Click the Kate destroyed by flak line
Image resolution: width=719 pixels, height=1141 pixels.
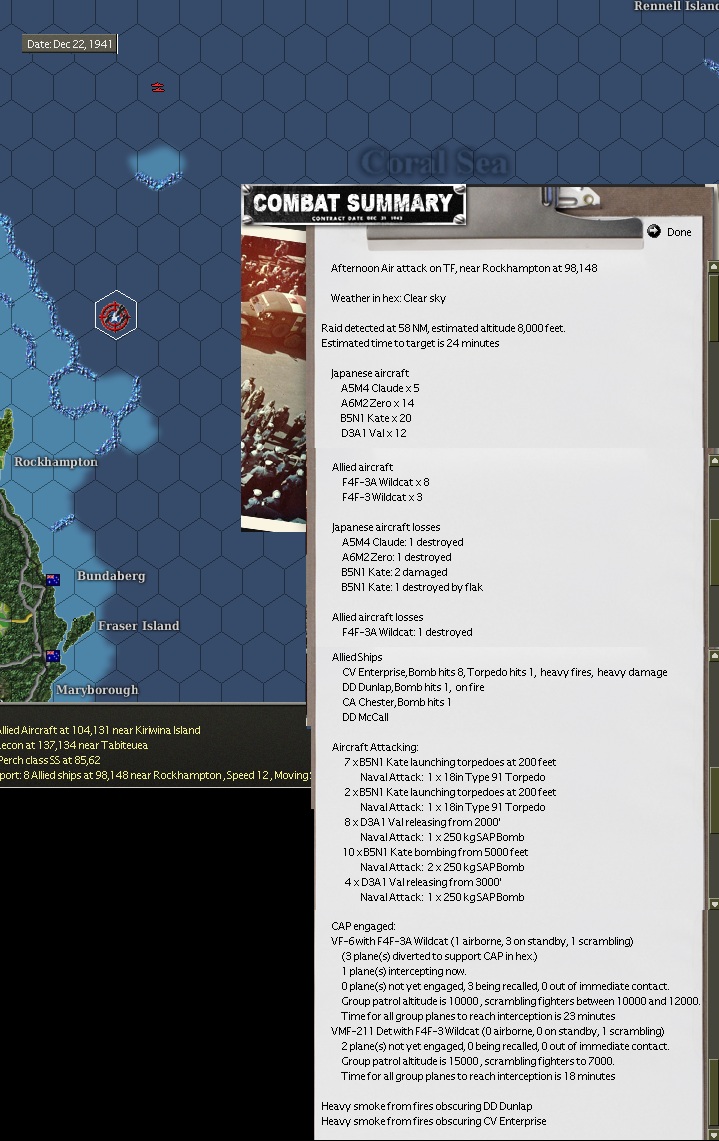(412, 587)
